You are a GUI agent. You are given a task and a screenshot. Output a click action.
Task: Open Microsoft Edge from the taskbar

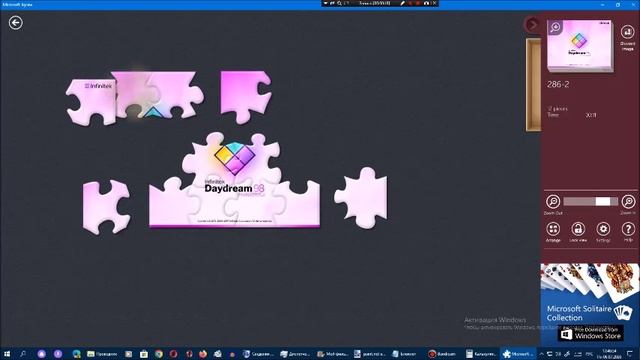76,354
